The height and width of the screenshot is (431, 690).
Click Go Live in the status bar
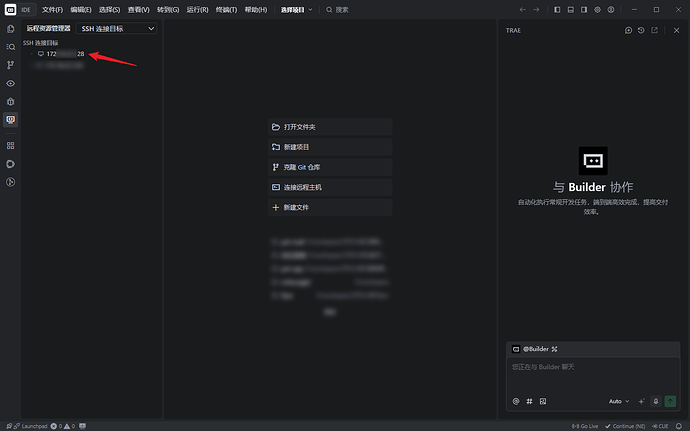click(x=585, y=426)
